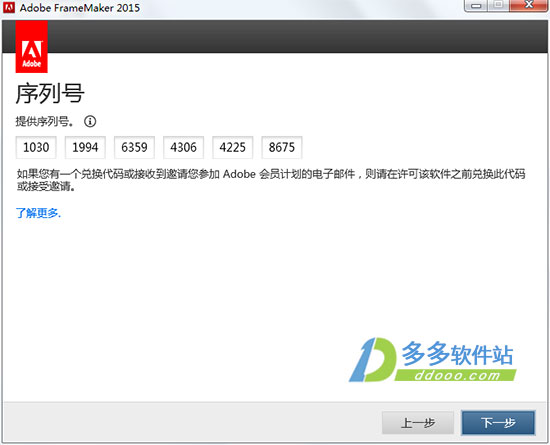The height and width of the screenshot is (445, 550).
Task: Go back with the 上一步 button
Action: tap(418, 423)
